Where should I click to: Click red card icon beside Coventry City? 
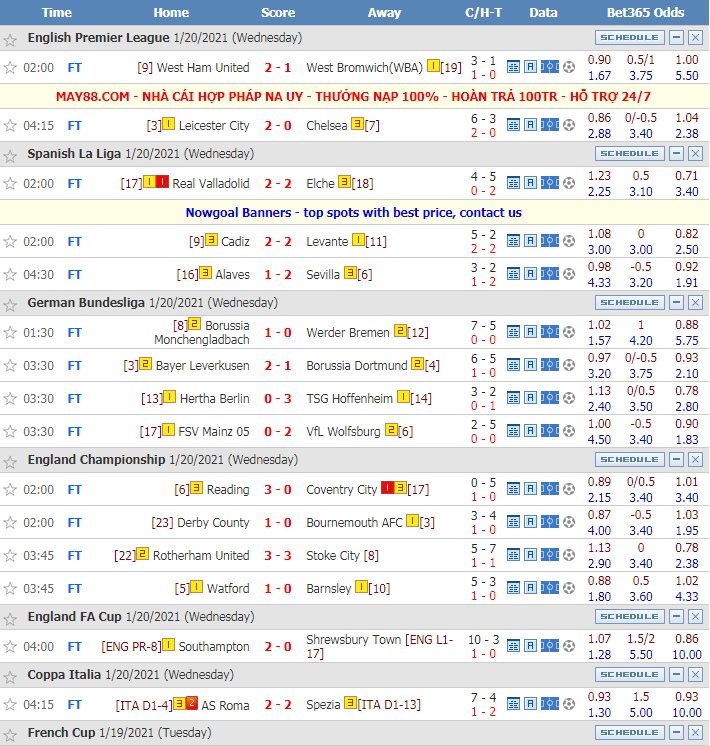387,488
